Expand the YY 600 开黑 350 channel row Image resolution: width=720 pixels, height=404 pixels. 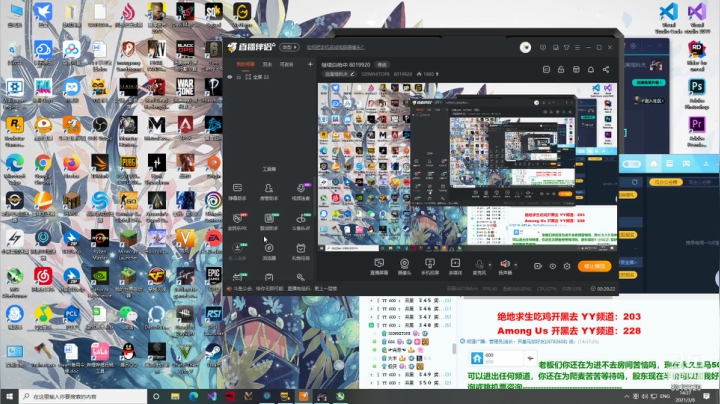click(x=371, y=383)
